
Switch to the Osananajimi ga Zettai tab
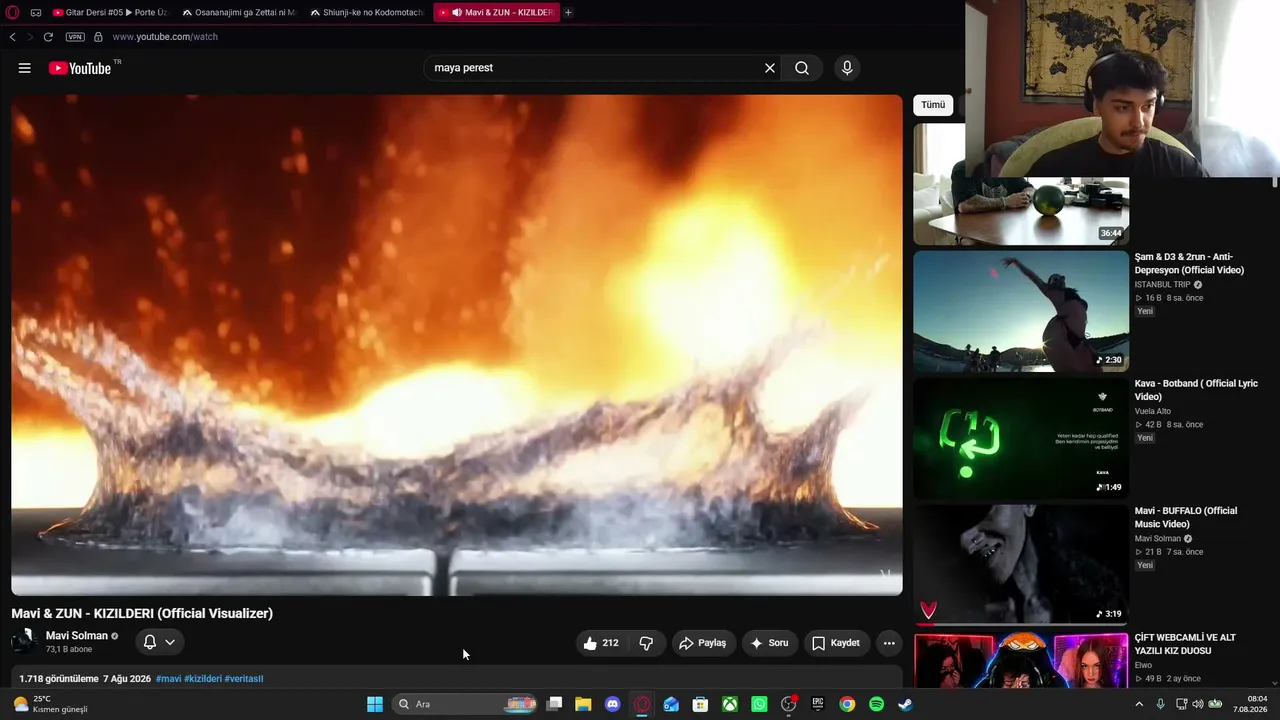[239, 13]
